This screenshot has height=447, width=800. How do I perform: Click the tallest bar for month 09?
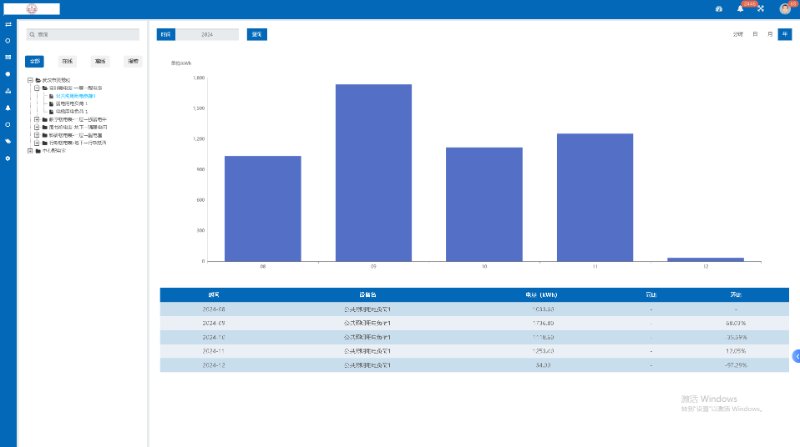(373, 172)
